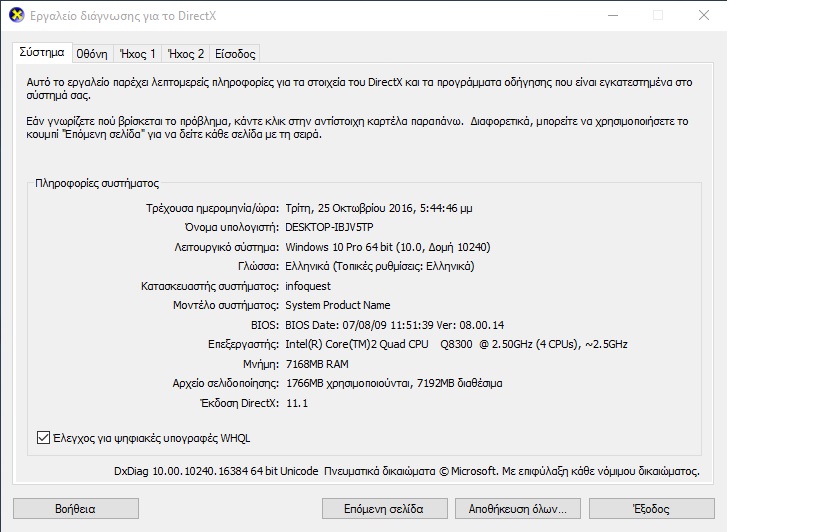Click the BIOS date value
816x532 pixels.
click(394, 325)
